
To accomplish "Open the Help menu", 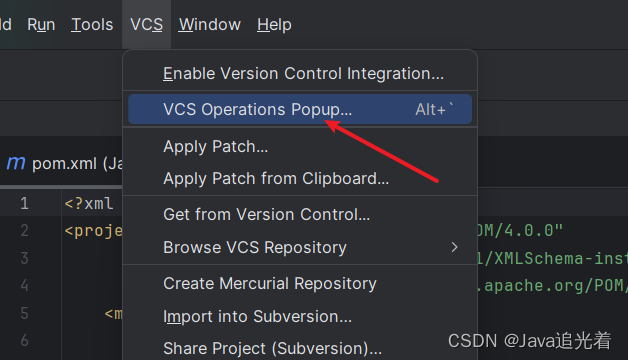I will (x=274, y=24).
